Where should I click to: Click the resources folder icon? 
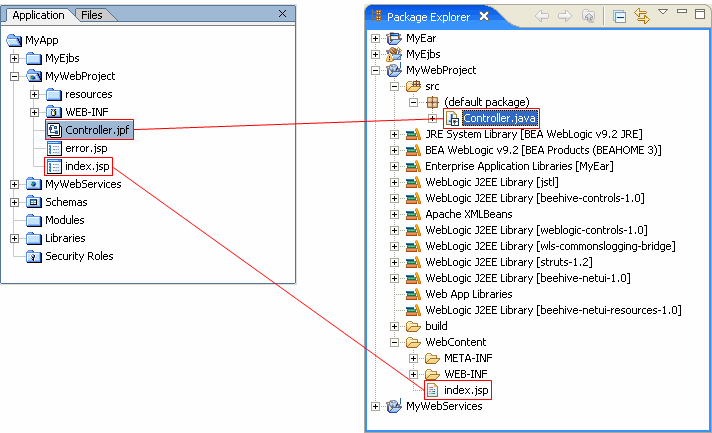(54, 94)
